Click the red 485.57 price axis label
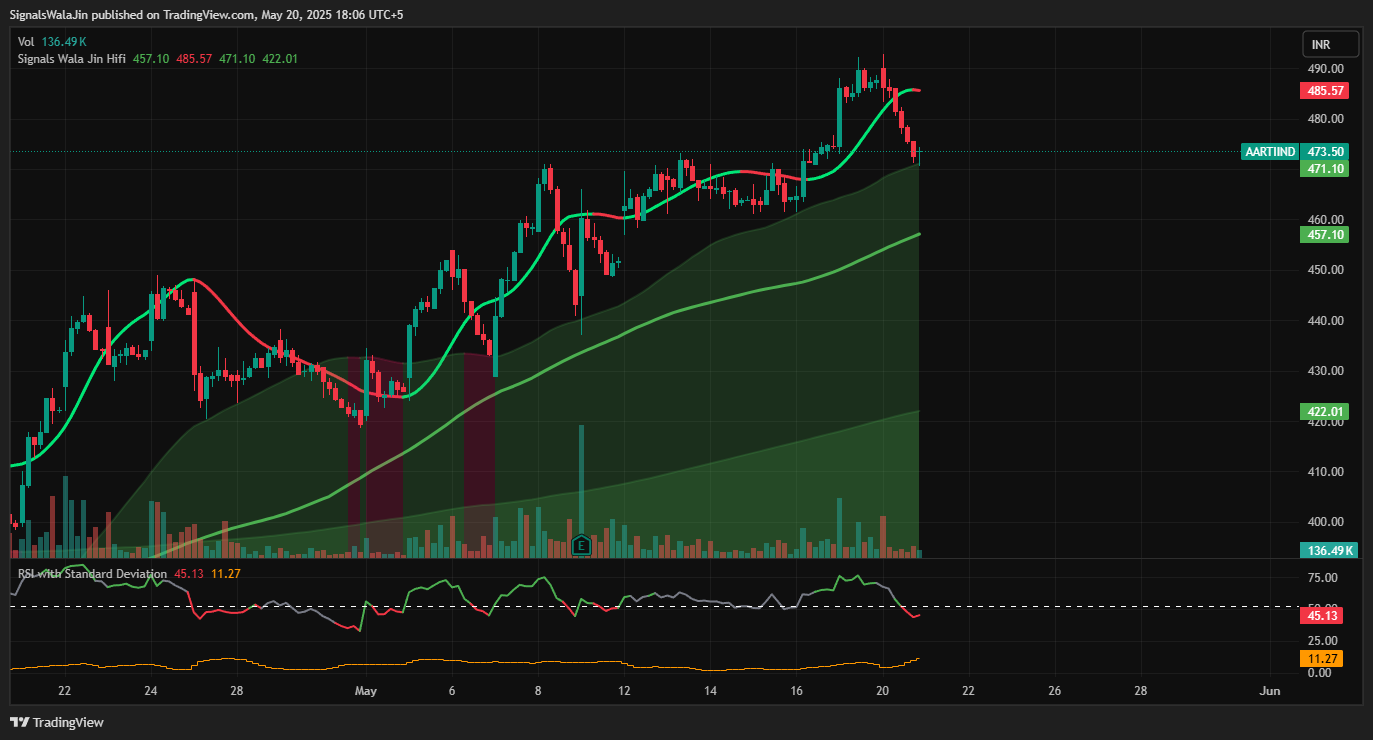 (x=1325, y=91)
